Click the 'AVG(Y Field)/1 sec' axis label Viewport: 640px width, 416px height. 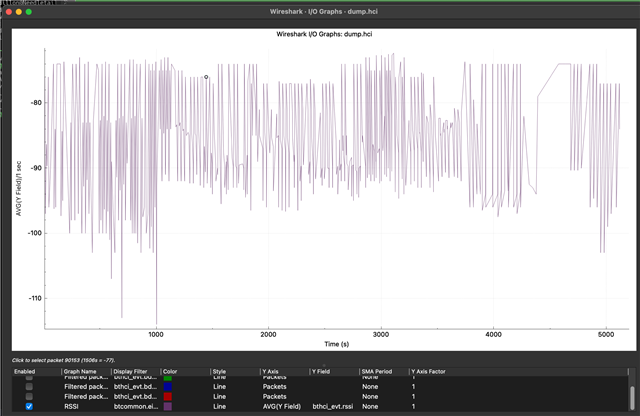pyautogui.click(x=18, y=189)
